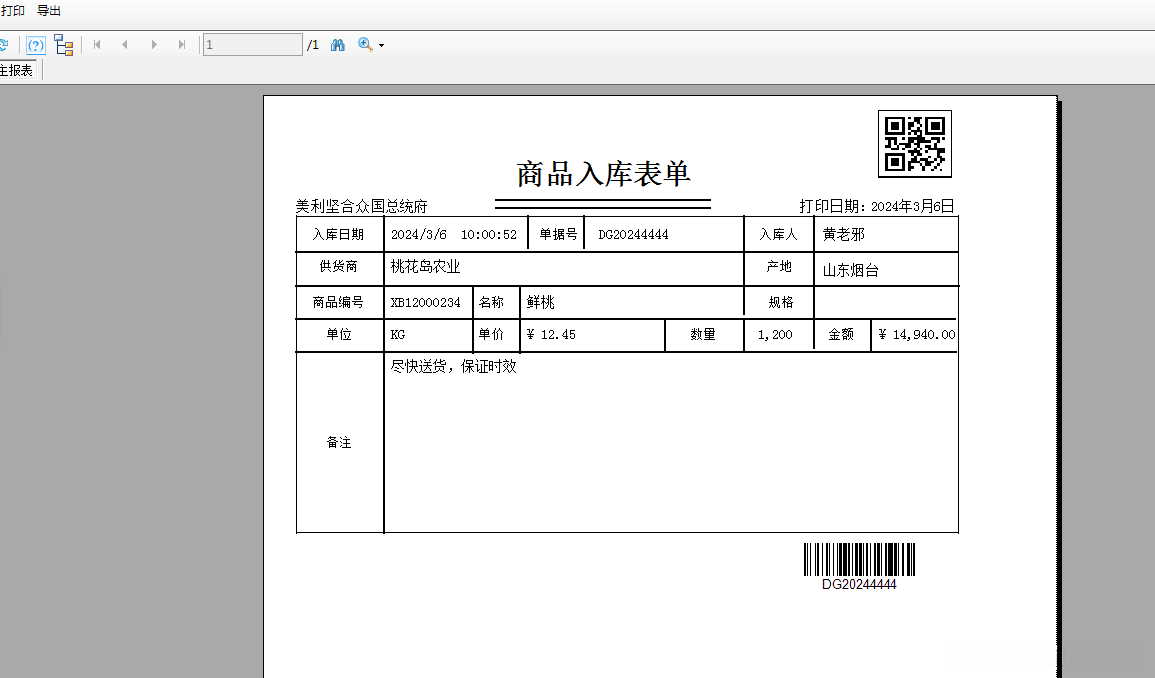Click the 单位 label cell

coord(339,335)
